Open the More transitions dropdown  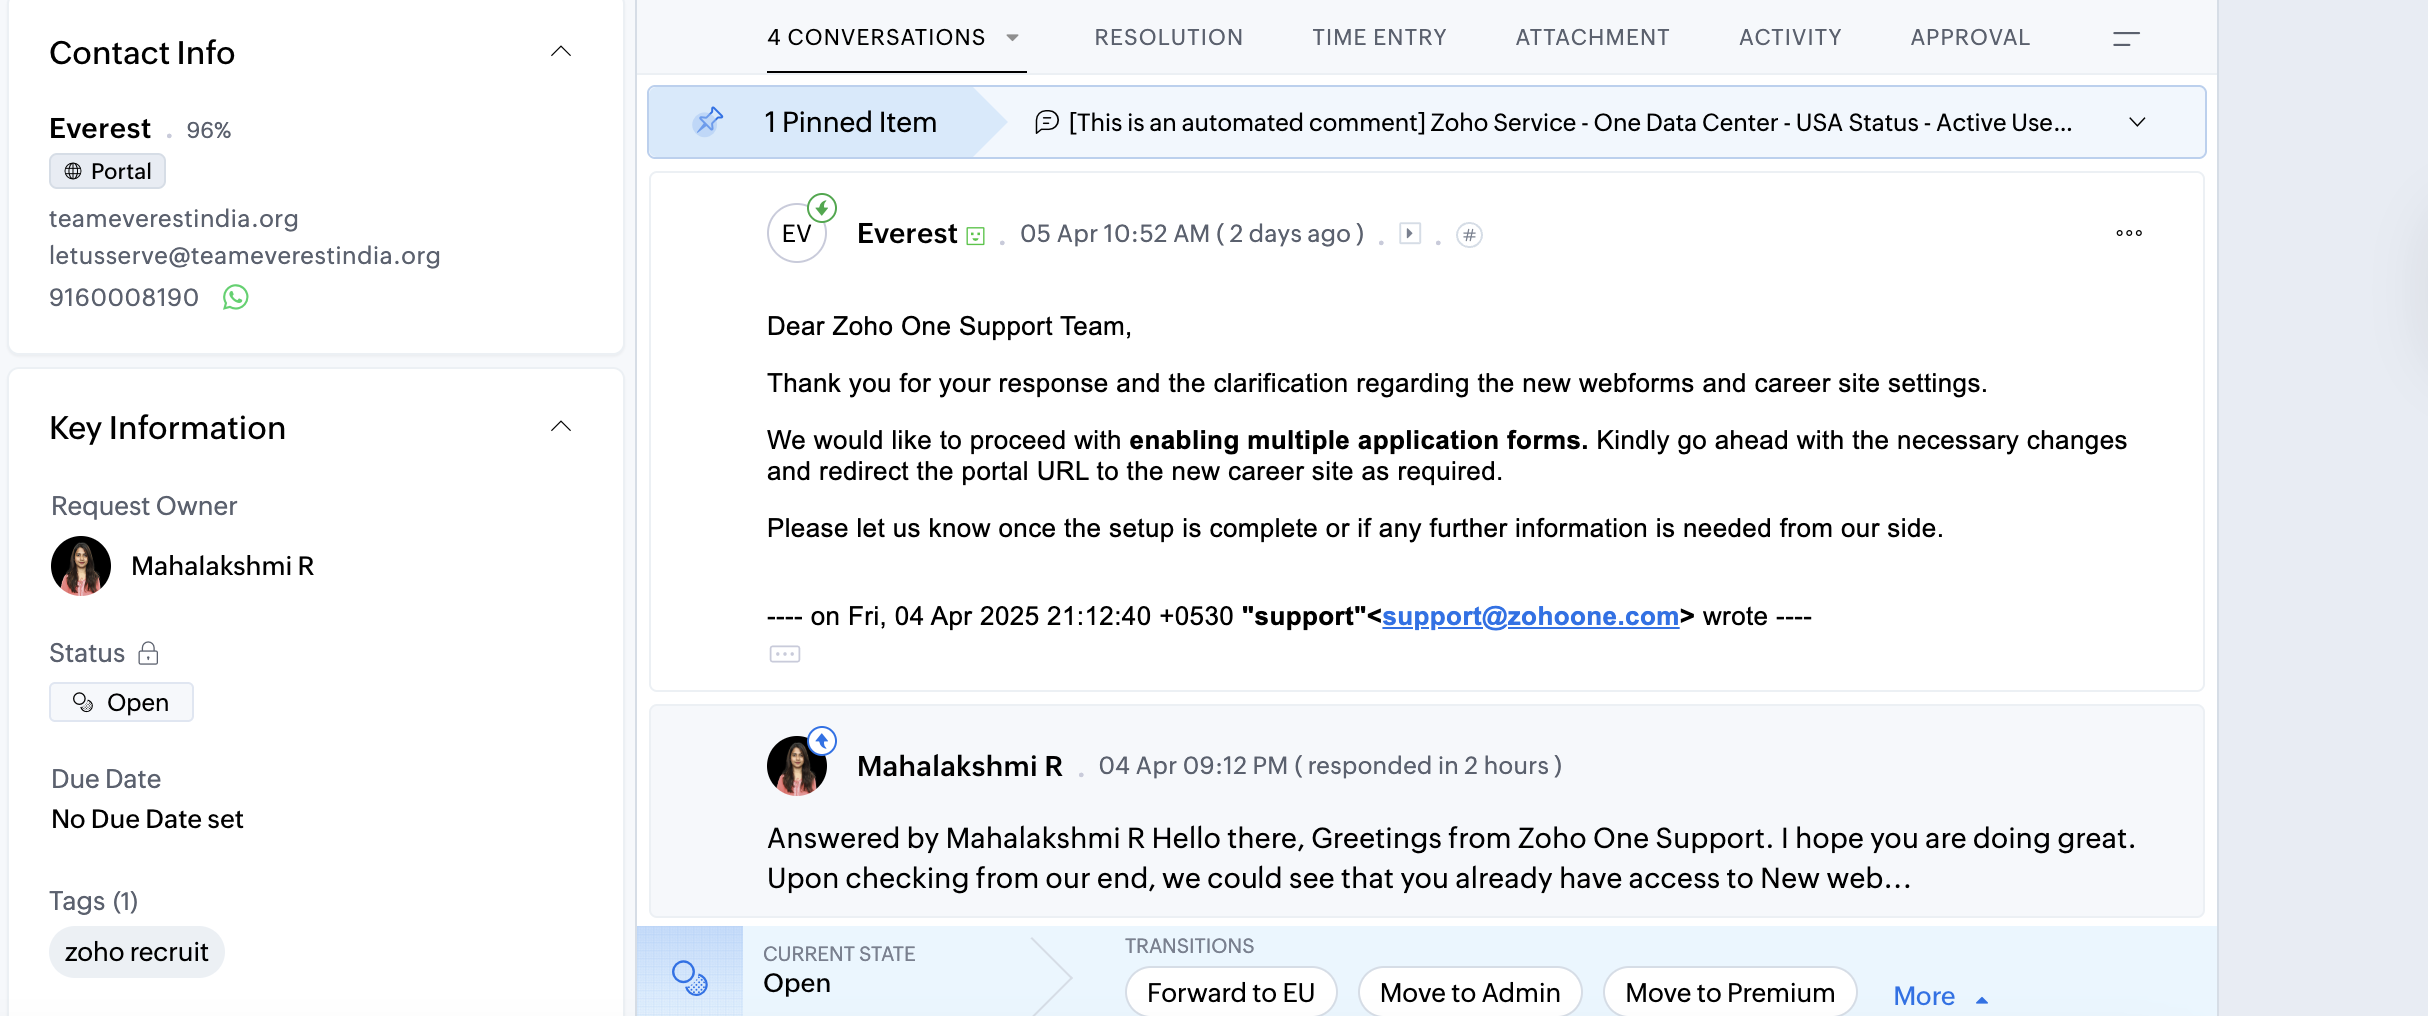(x=1941, y=996)
